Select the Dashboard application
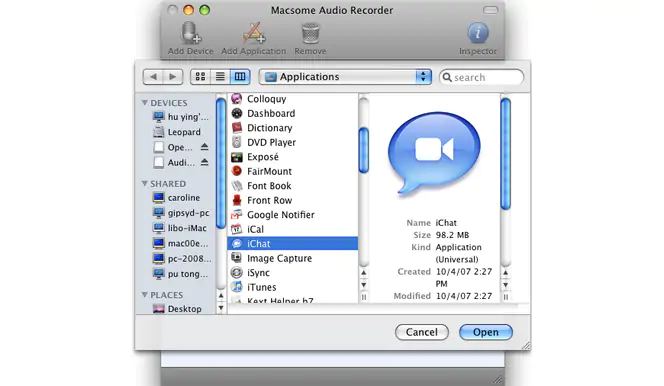 (293, 113)
